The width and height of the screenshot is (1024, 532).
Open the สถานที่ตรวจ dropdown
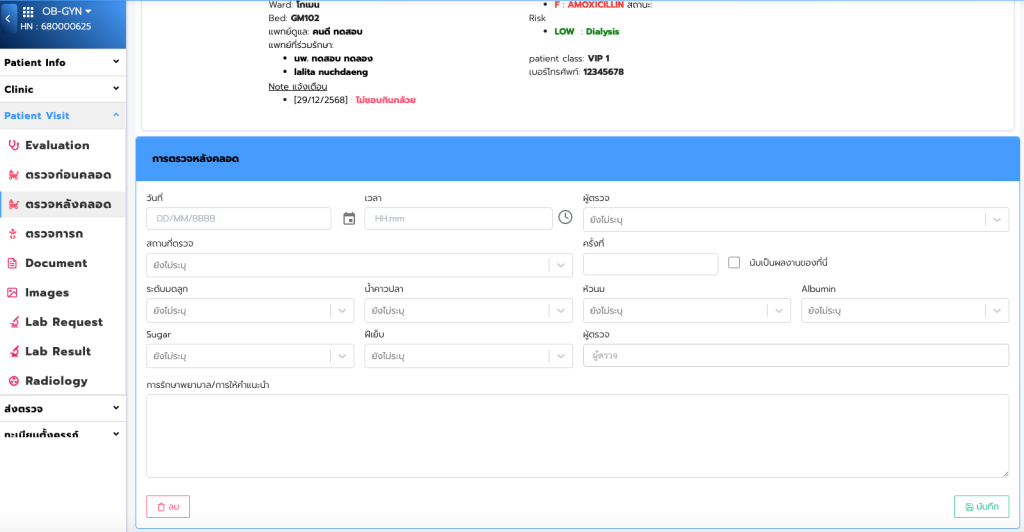[x=560, y=265]
